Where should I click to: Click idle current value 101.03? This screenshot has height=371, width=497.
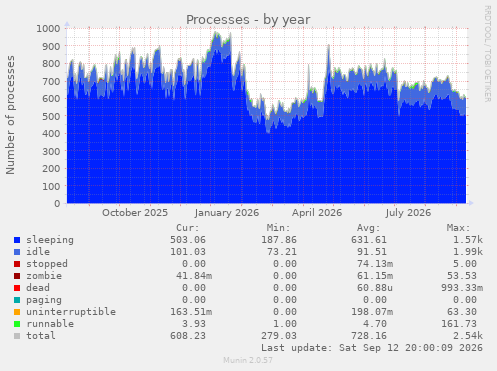pos(188,252)
